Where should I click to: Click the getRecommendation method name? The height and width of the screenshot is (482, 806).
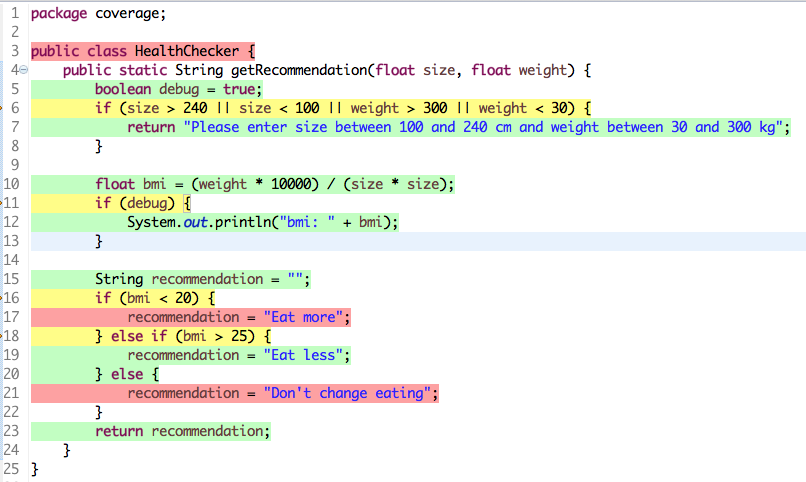299,70
